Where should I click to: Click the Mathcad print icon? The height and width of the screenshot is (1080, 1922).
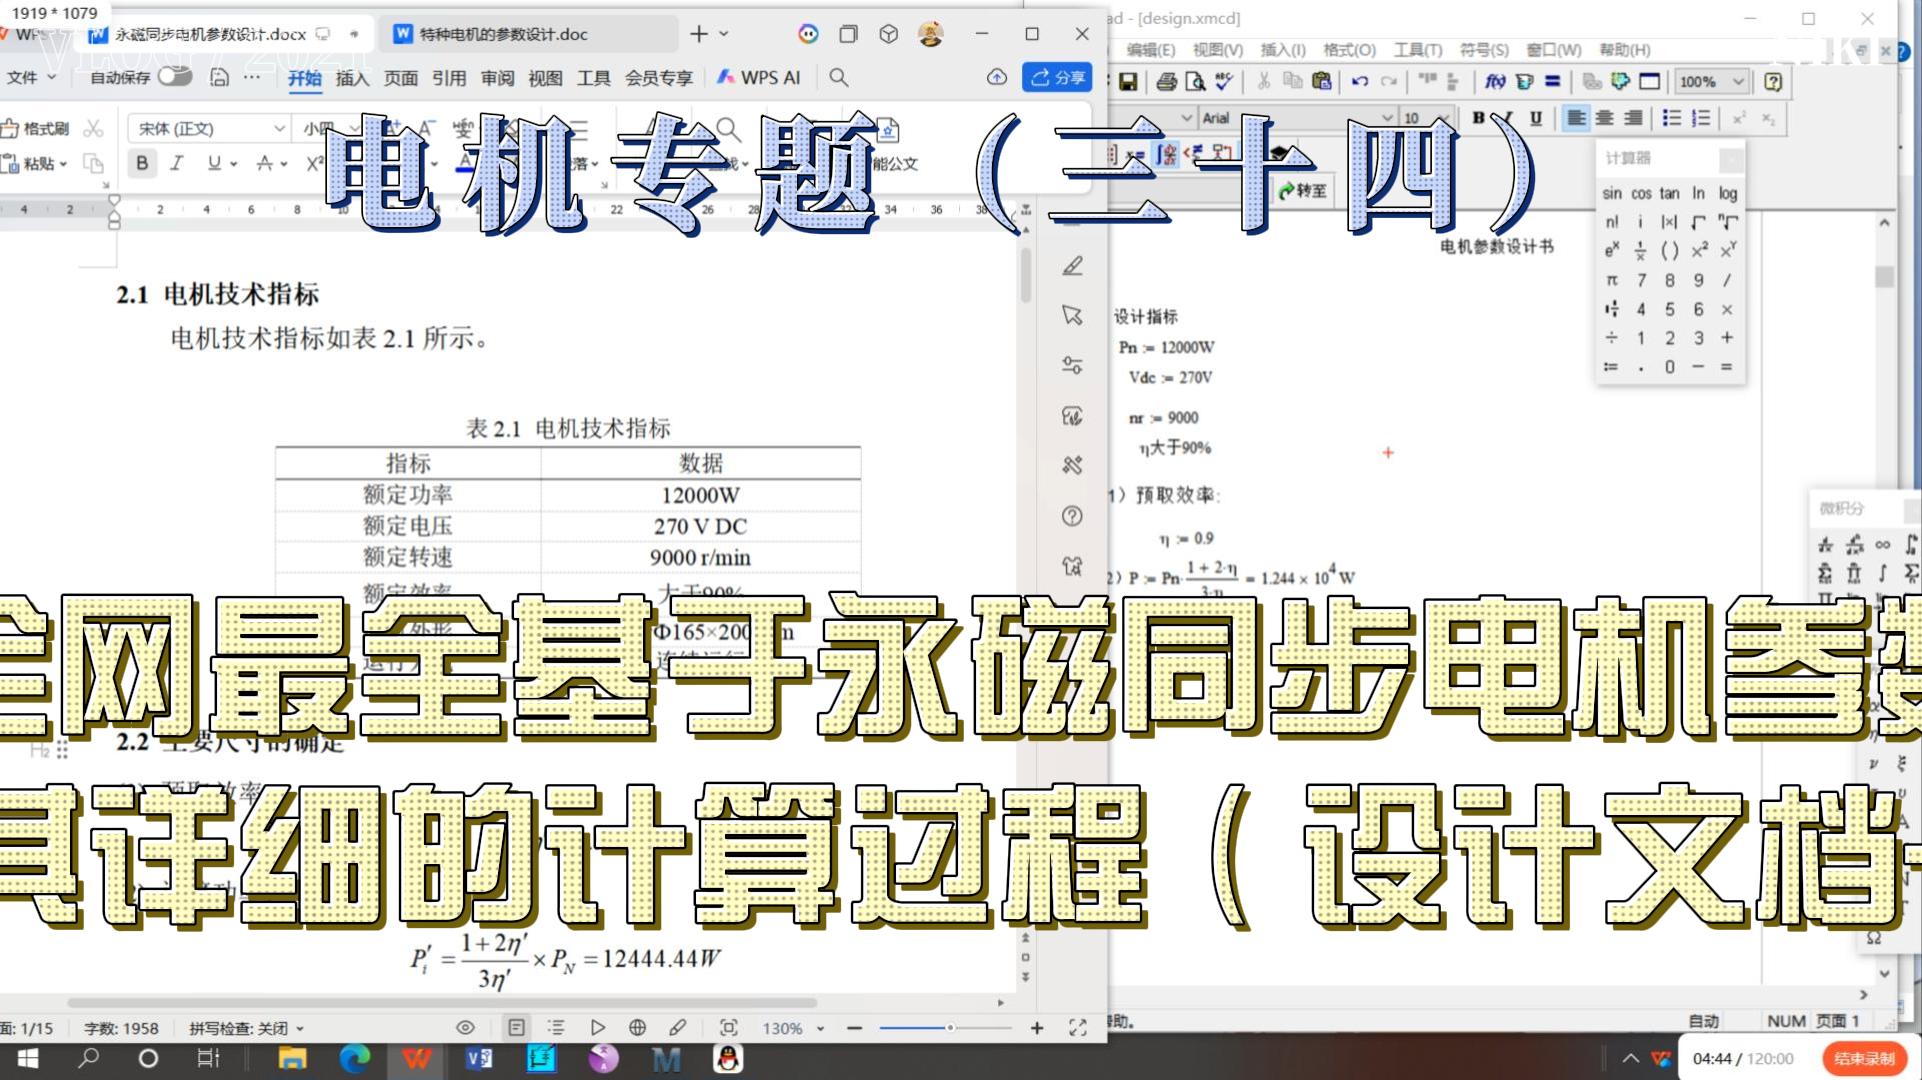(x=1165, y=81)
